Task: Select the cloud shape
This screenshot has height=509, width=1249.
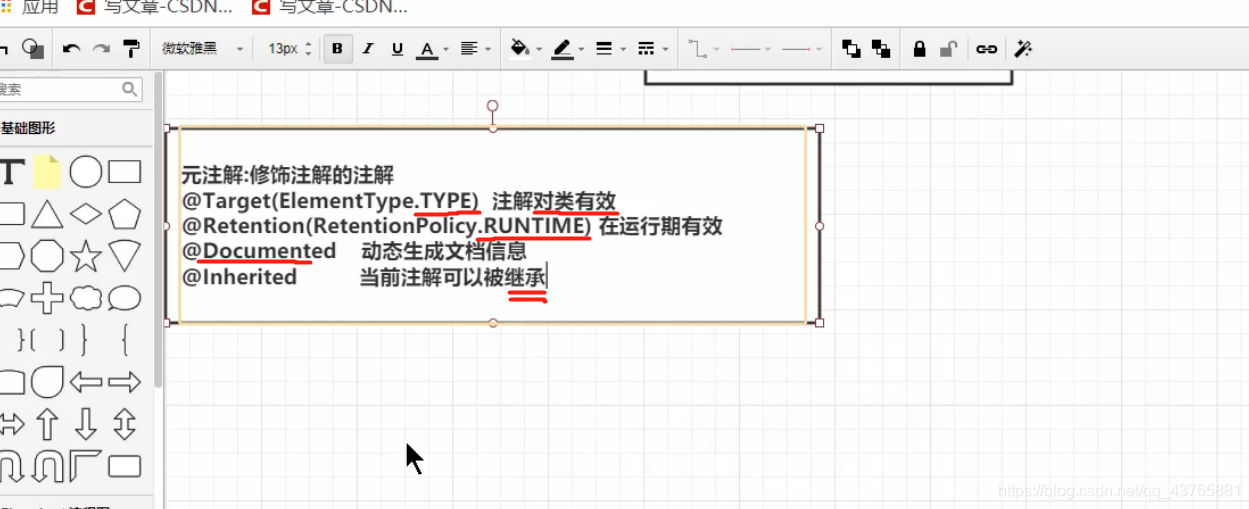Action: (x=86, y=298)
